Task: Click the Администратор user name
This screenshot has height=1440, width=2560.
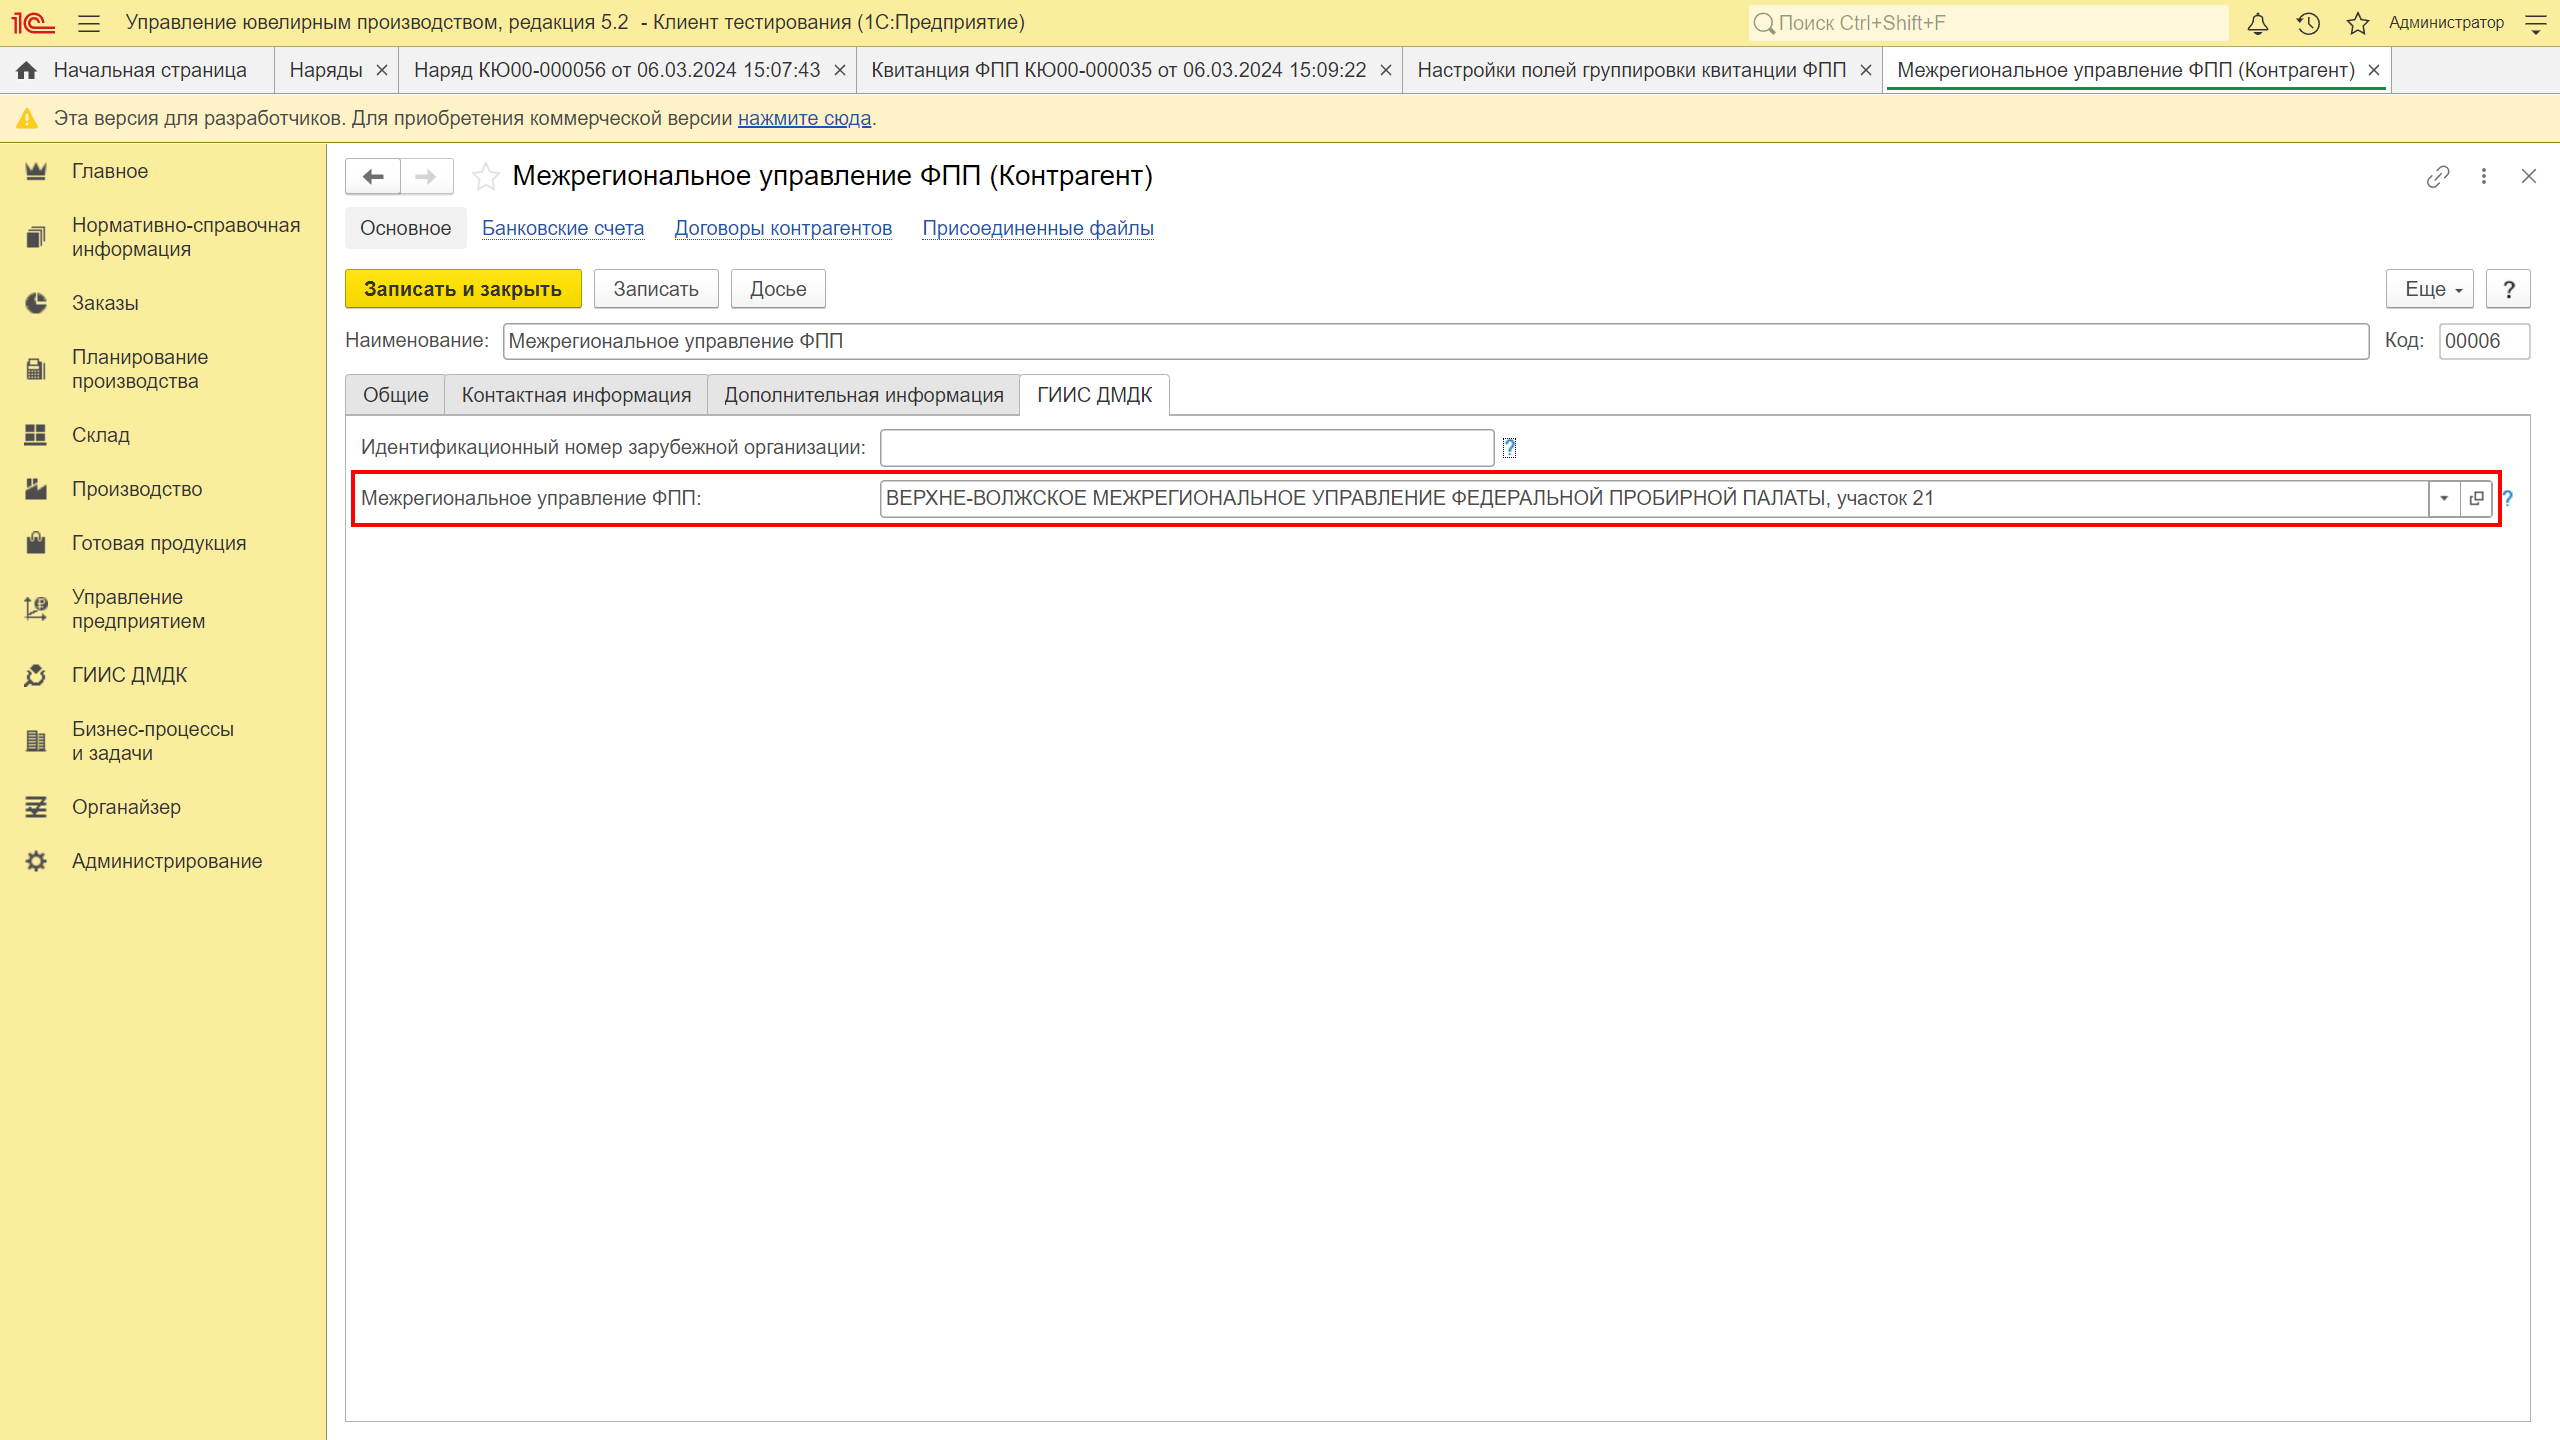Action: (2446, 23)
